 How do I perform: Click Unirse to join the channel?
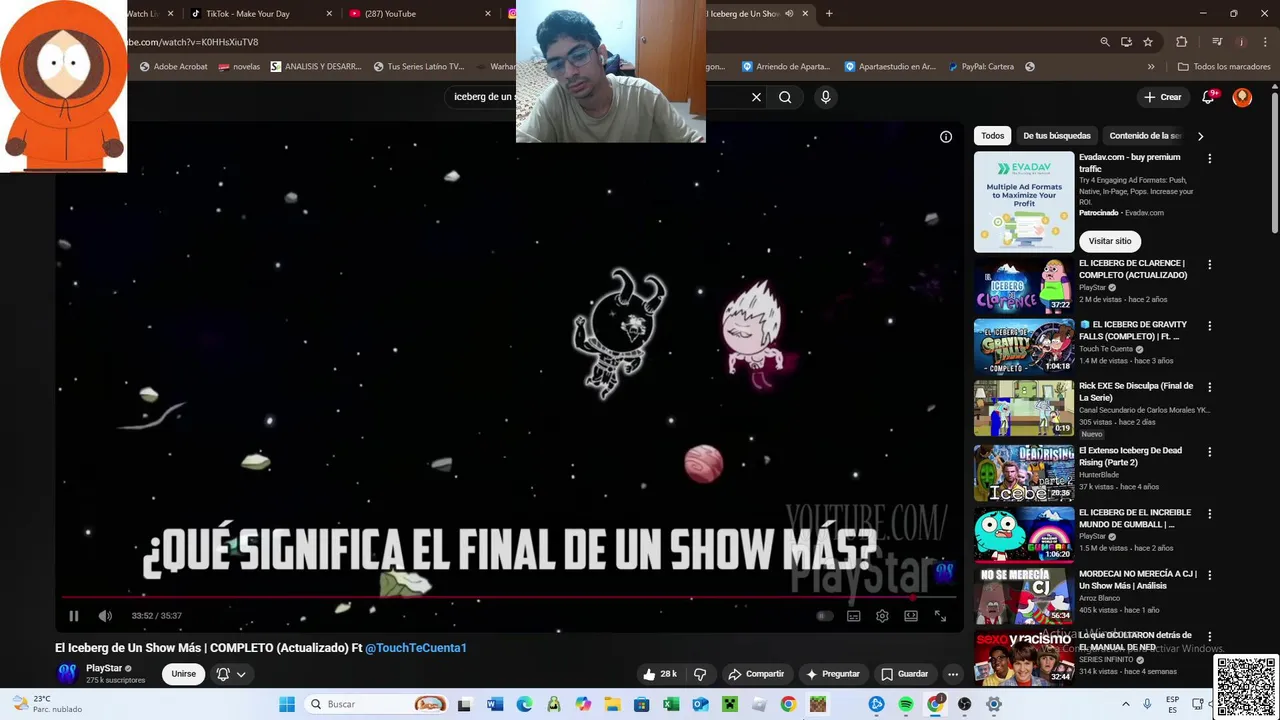[x=183, y=674]
